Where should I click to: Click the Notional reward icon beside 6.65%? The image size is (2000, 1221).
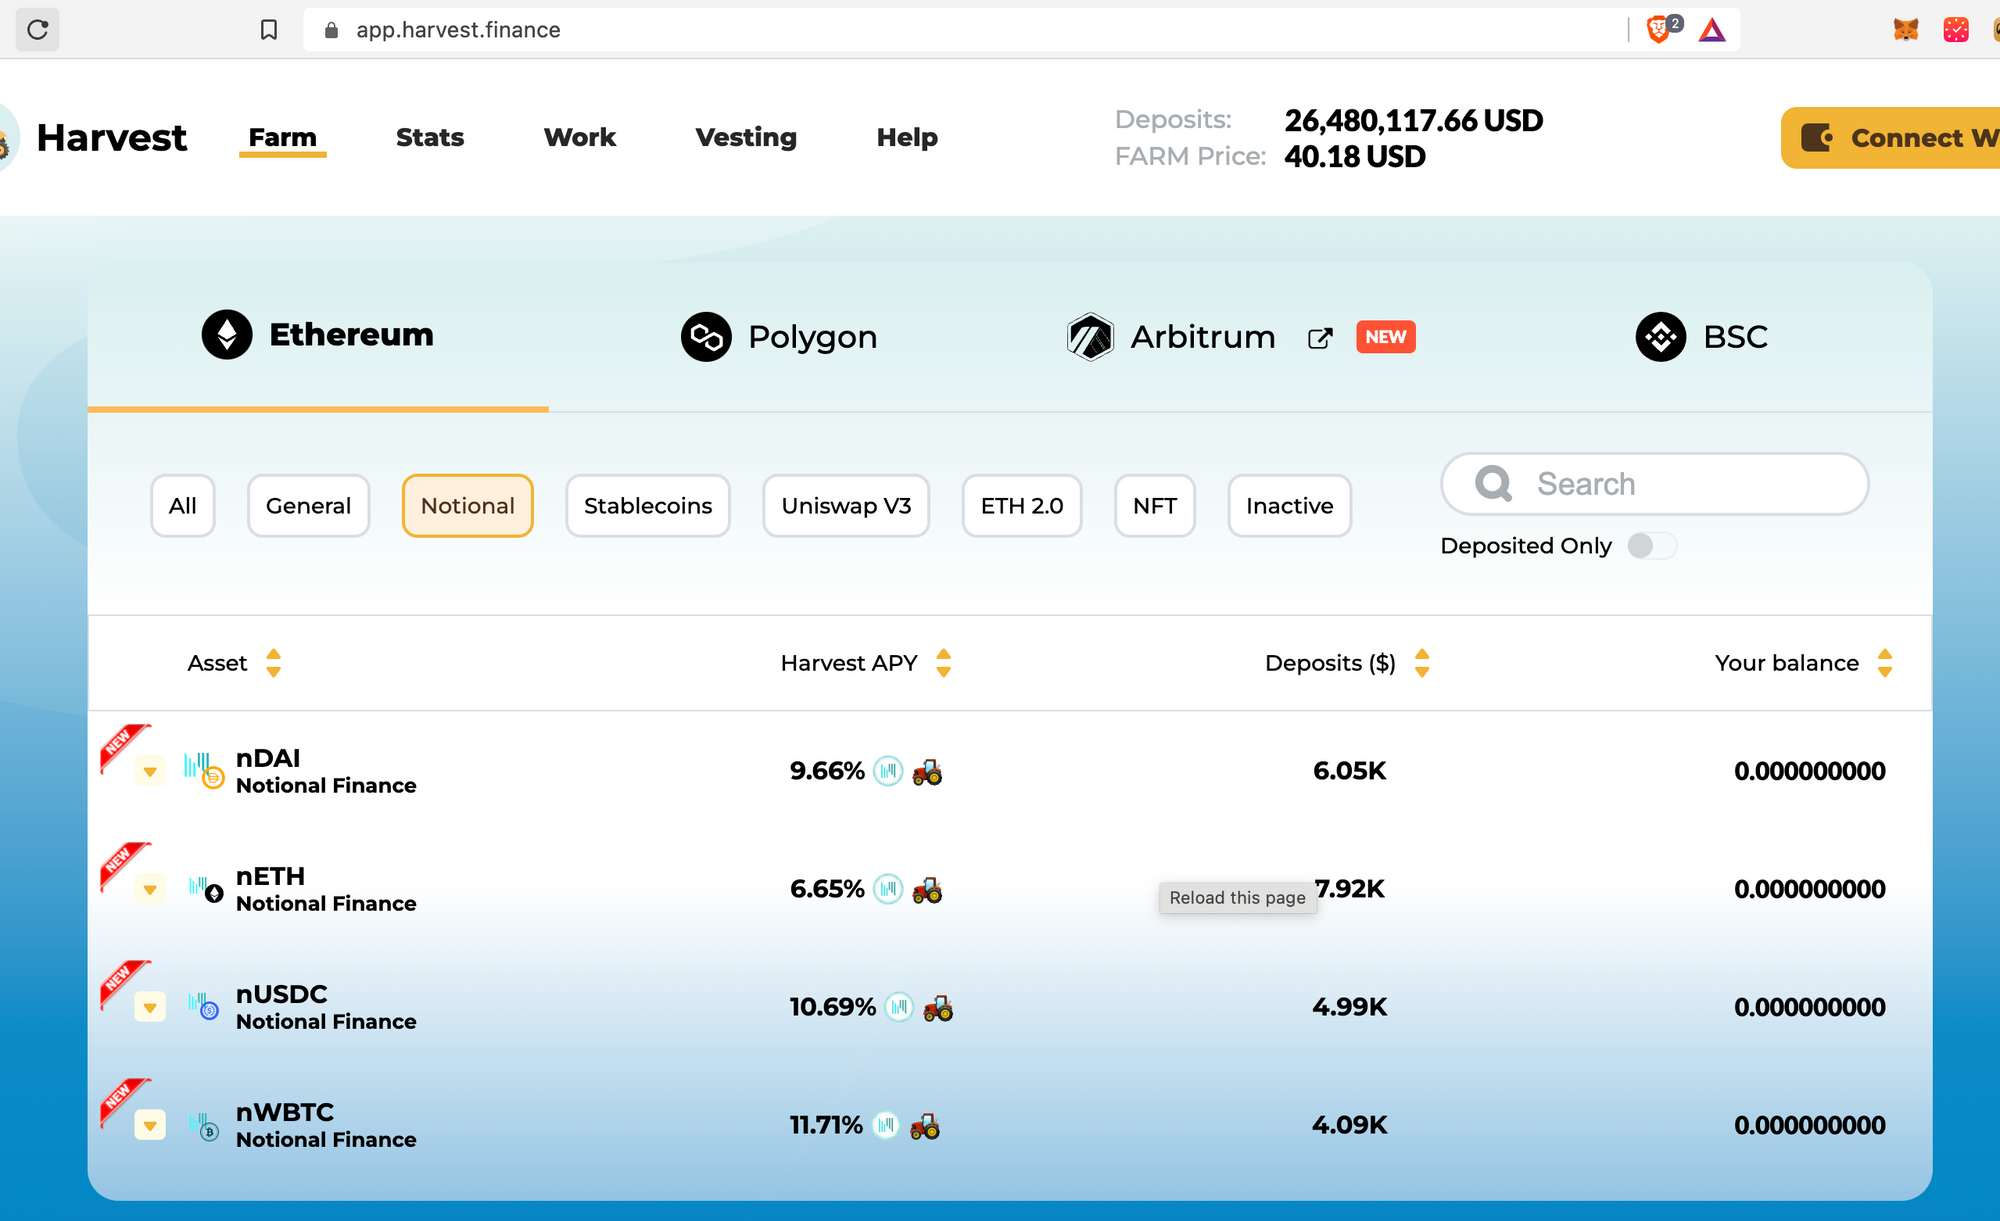pos(887,889)
